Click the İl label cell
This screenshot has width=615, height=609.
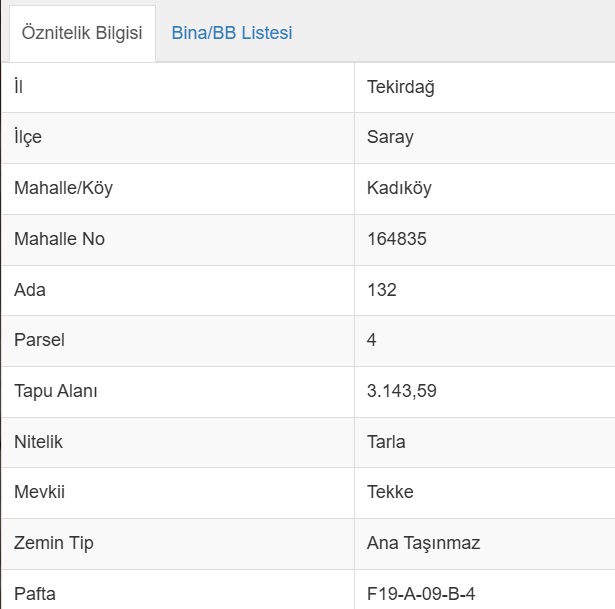[x=178, y=87]
